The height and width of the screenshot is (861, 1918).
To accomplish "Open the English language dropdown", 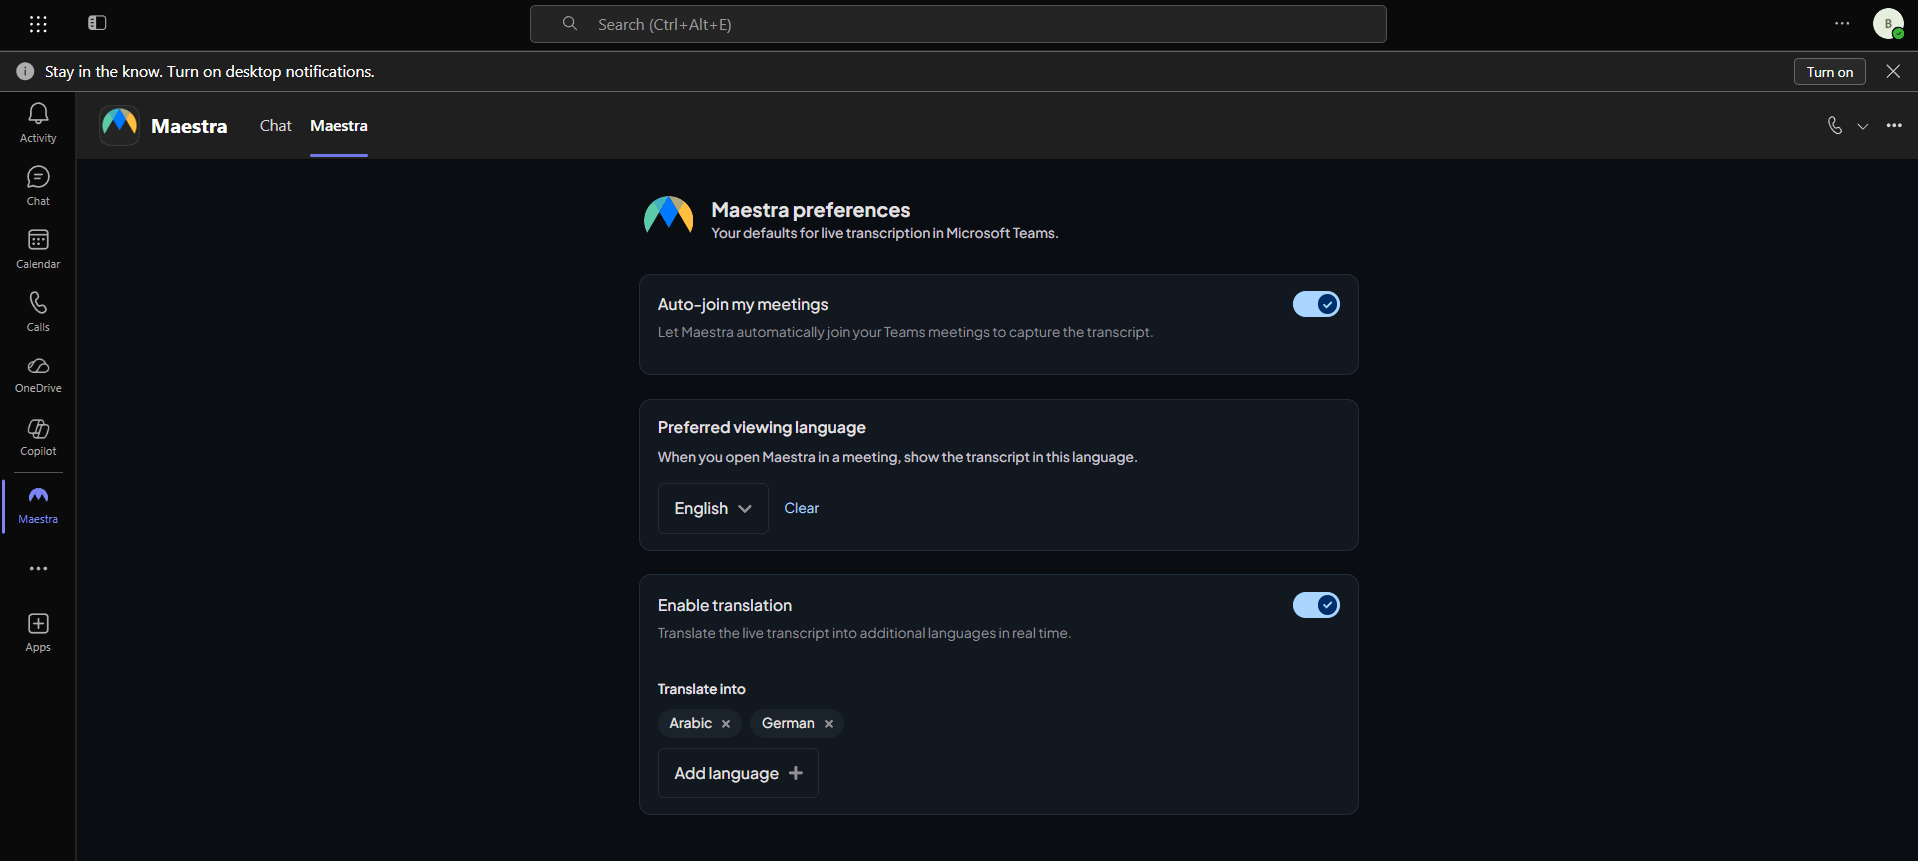I will 713,508.
